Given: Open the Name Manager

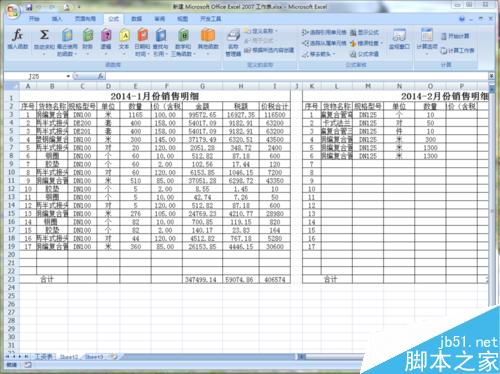Looking at the screenshot, I should 233,43.
